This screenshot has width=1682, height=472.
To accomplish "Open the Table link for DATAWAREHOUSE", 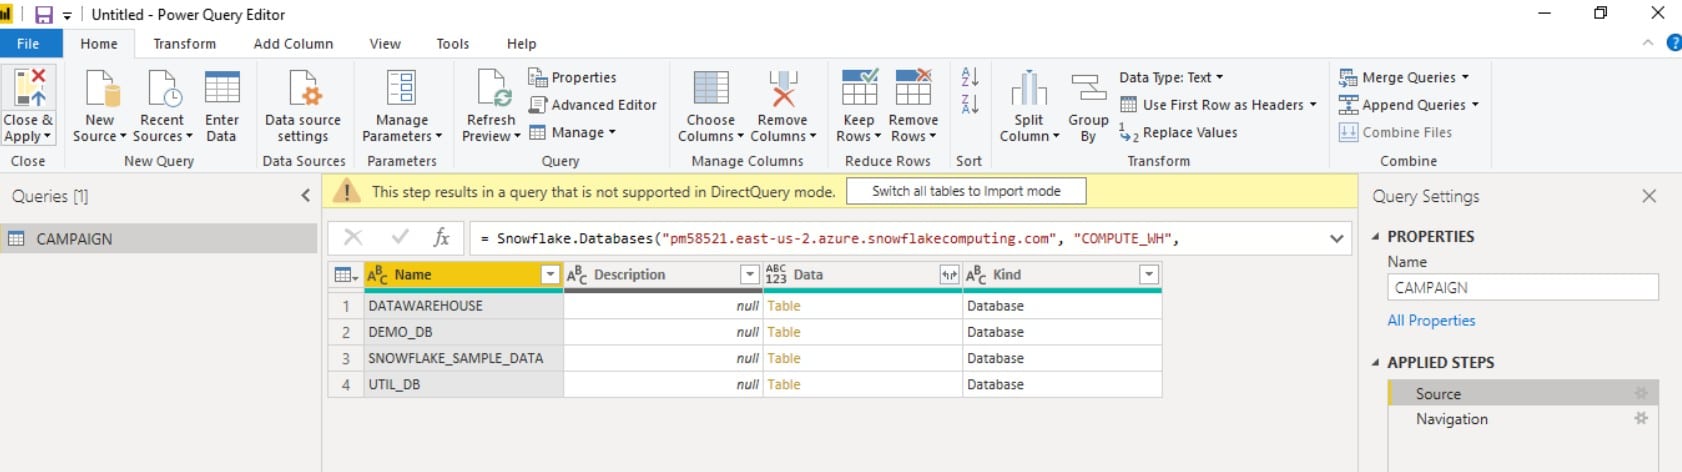I will point(784,306).
